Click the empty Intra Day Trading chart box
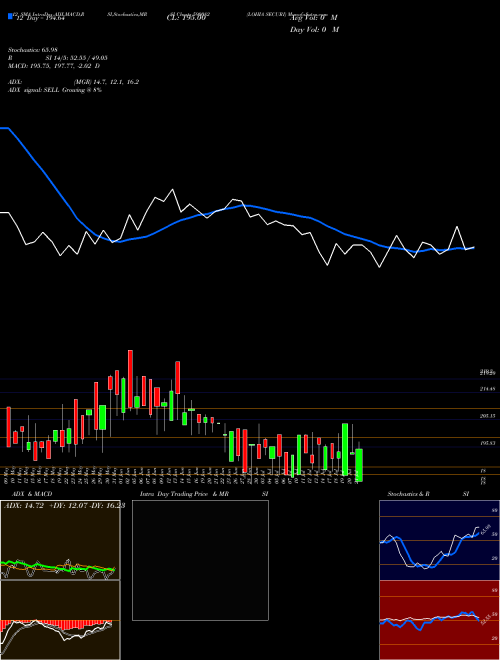This screenshot has height=660, width=500. pos(200,560)
